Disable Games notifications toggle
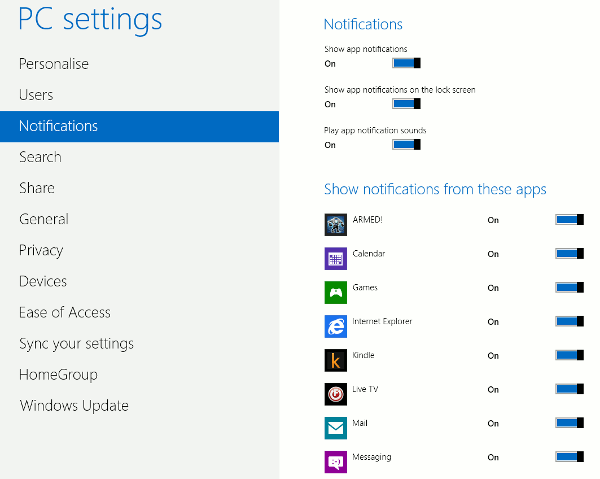Viewport: 600px width, 479px height. (569, 287)
